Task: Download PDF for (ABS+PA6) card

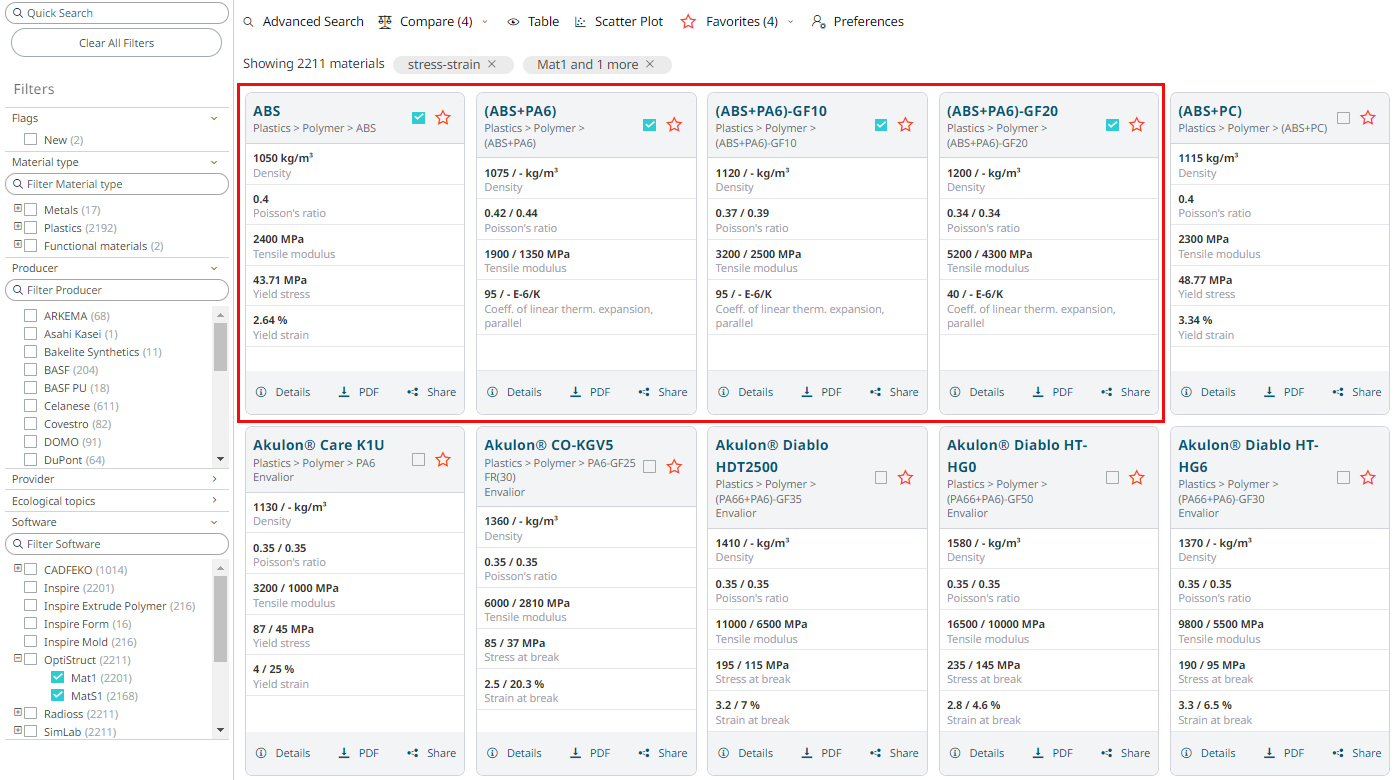Action: coord(590,392)
